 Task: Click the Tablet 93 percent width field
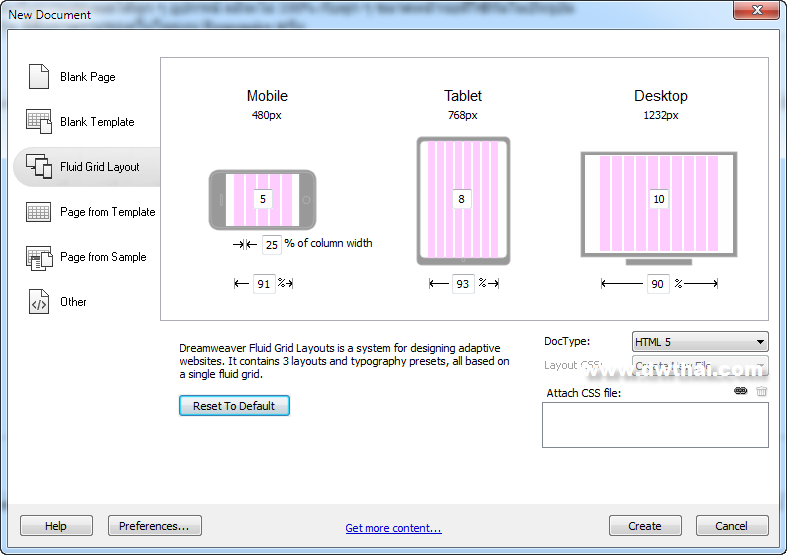click(463, 284)
